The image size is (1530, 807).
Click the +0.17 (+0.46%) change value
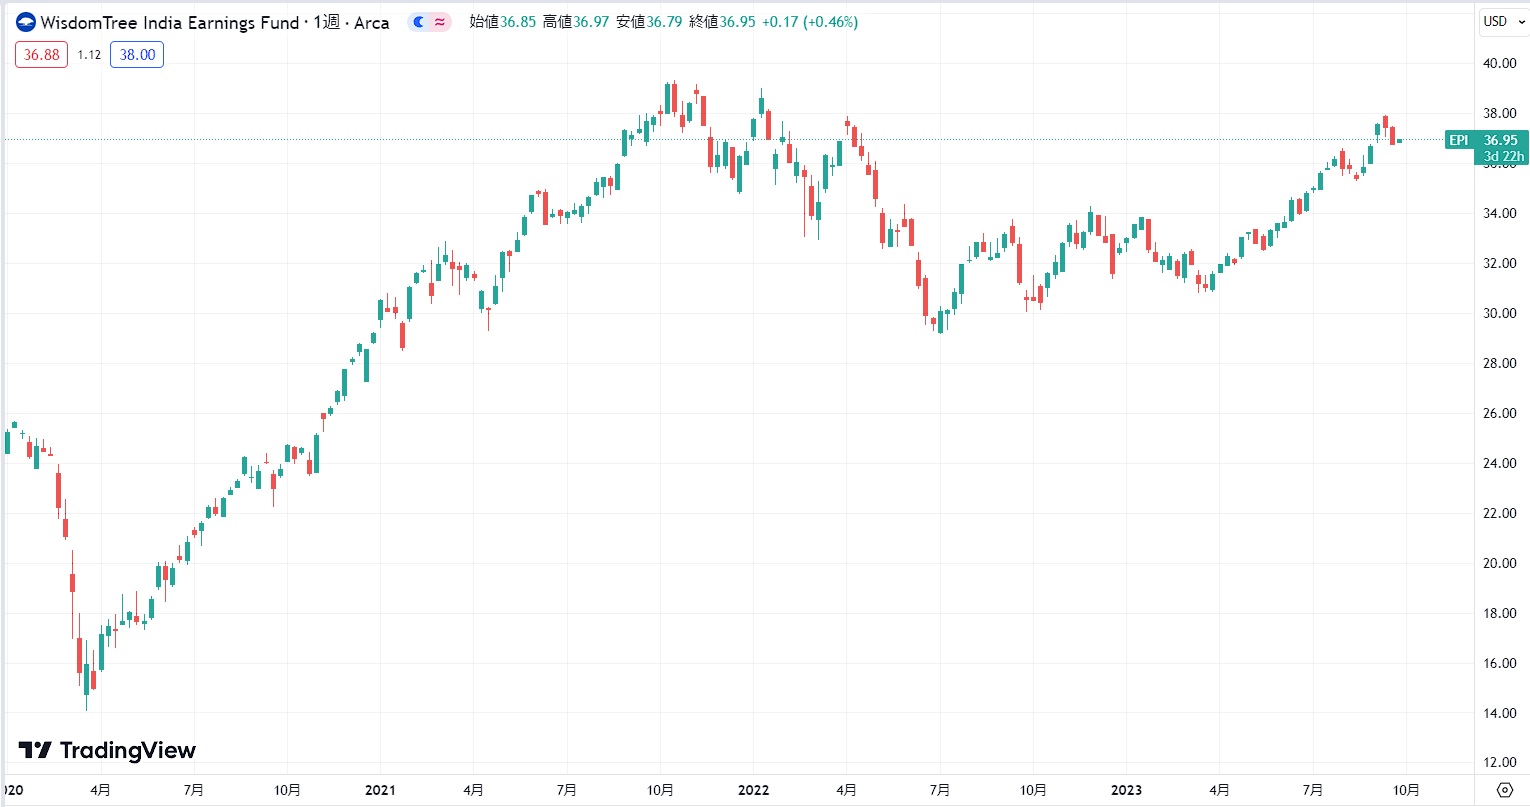point(810,22)
